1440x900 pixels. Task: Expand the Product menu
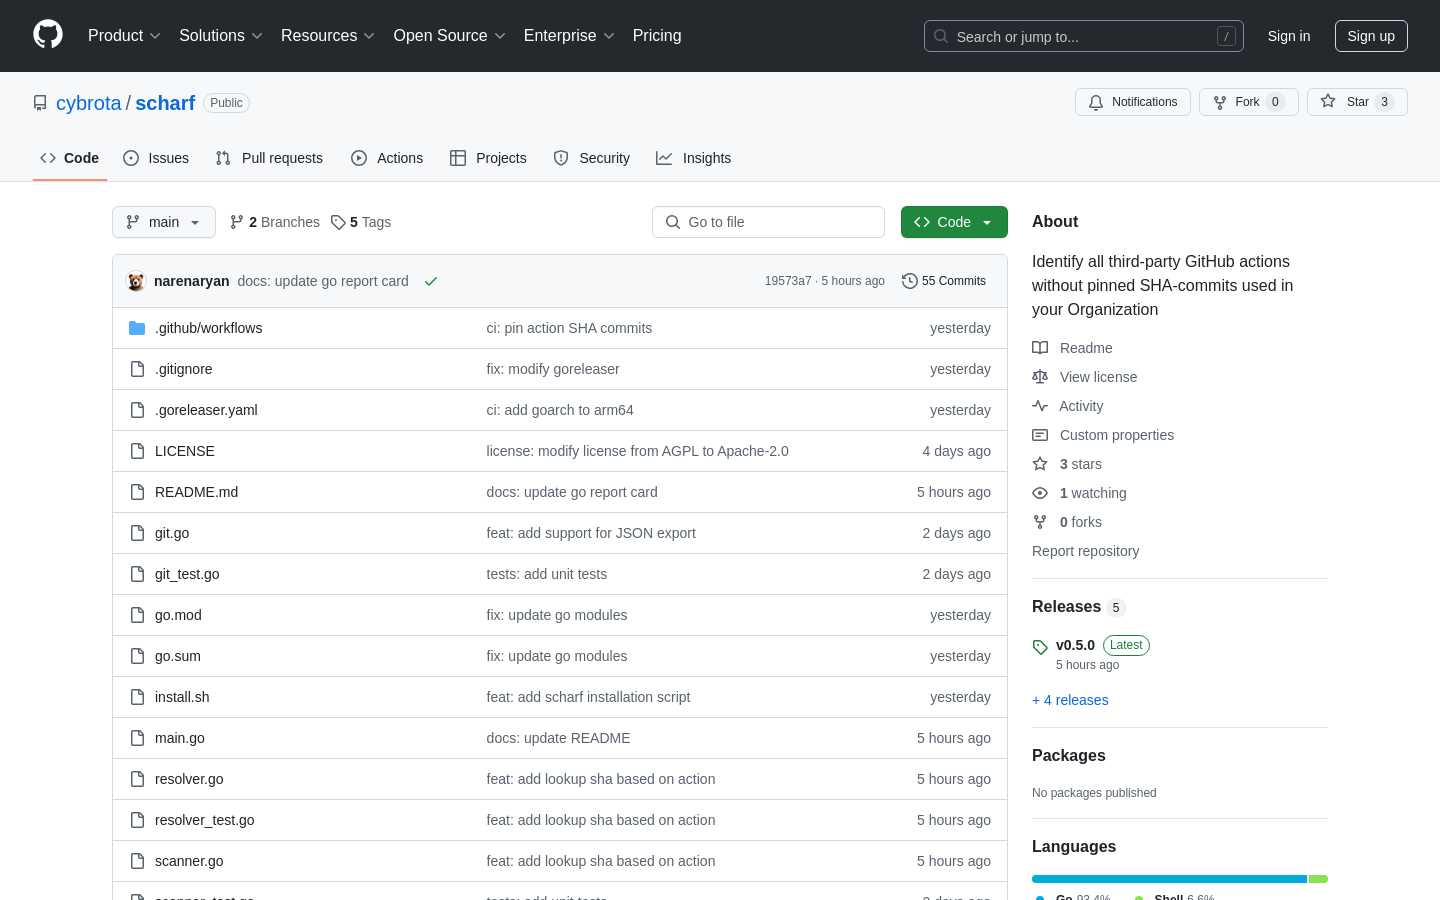[x=124, y=35]
